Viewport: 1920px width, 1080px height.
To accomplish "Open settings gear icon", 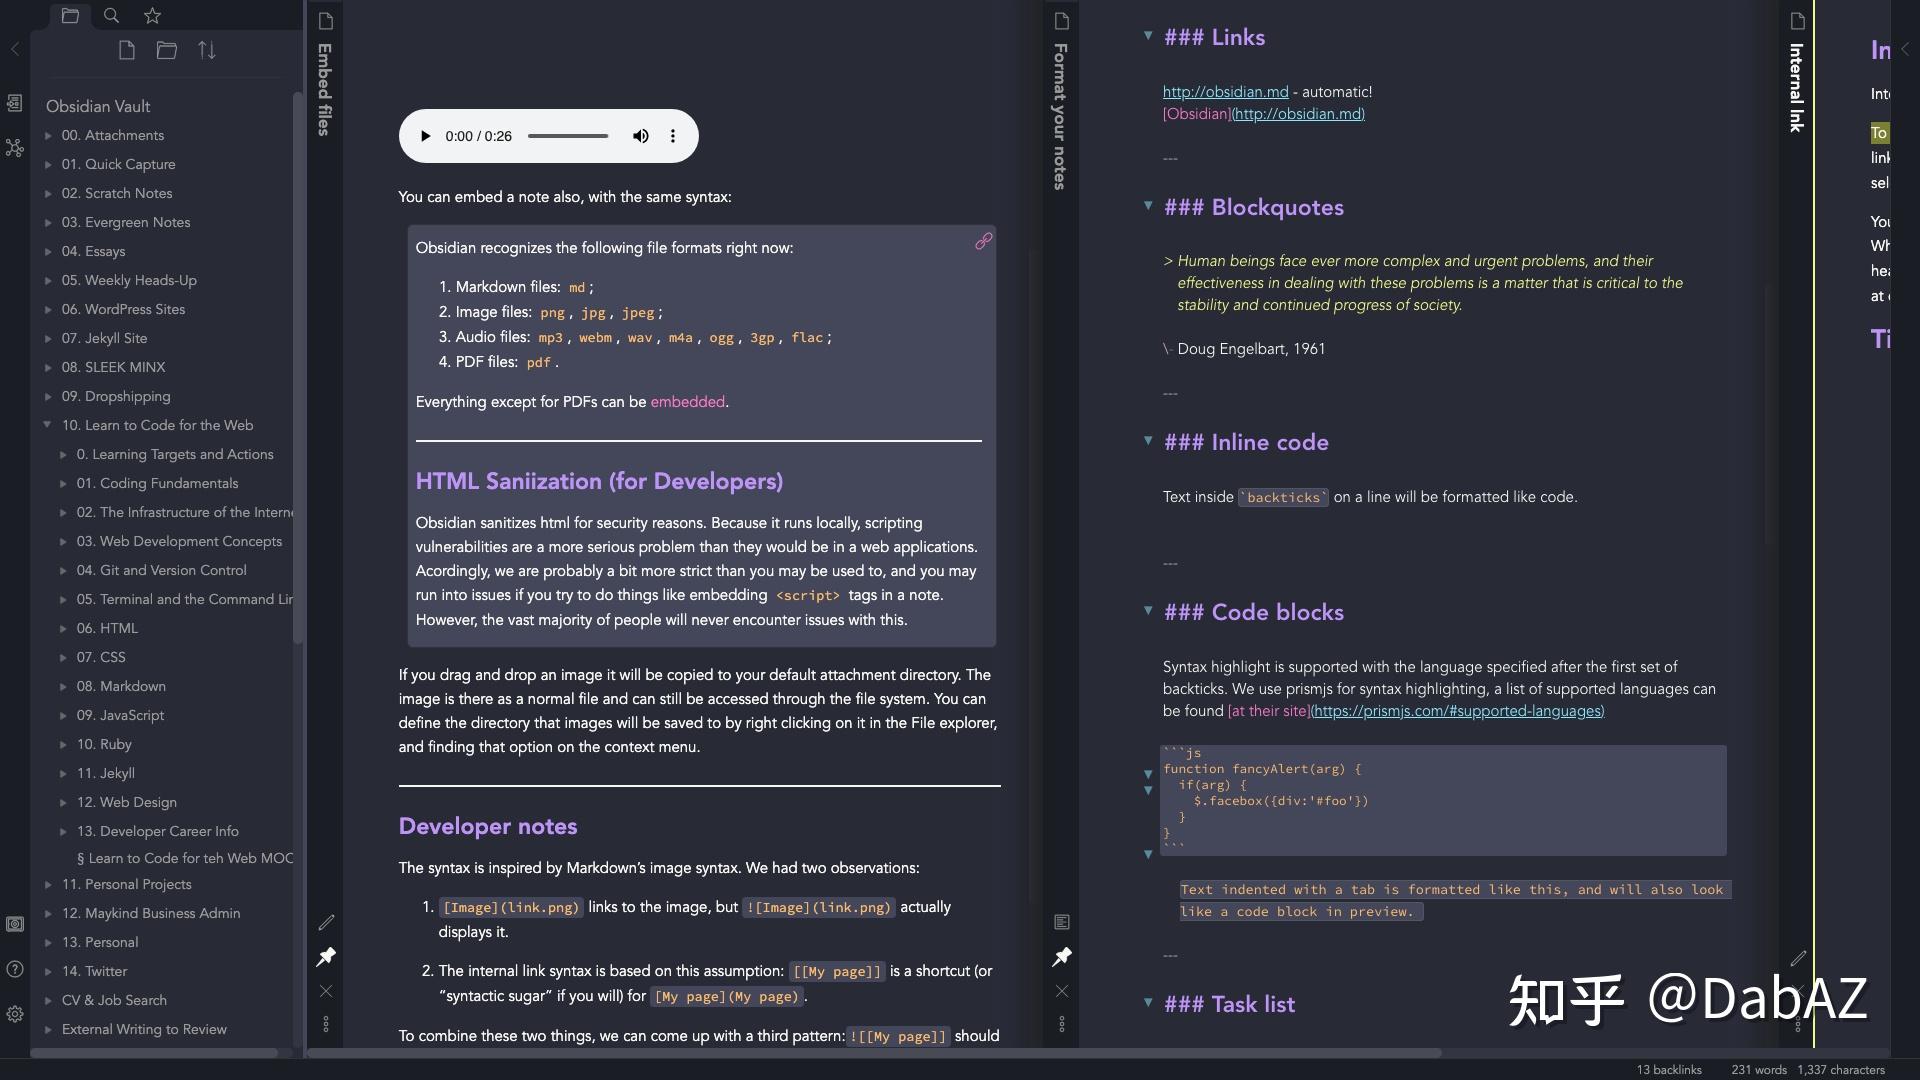I will pyautogui.click(x=15, y=1014).
